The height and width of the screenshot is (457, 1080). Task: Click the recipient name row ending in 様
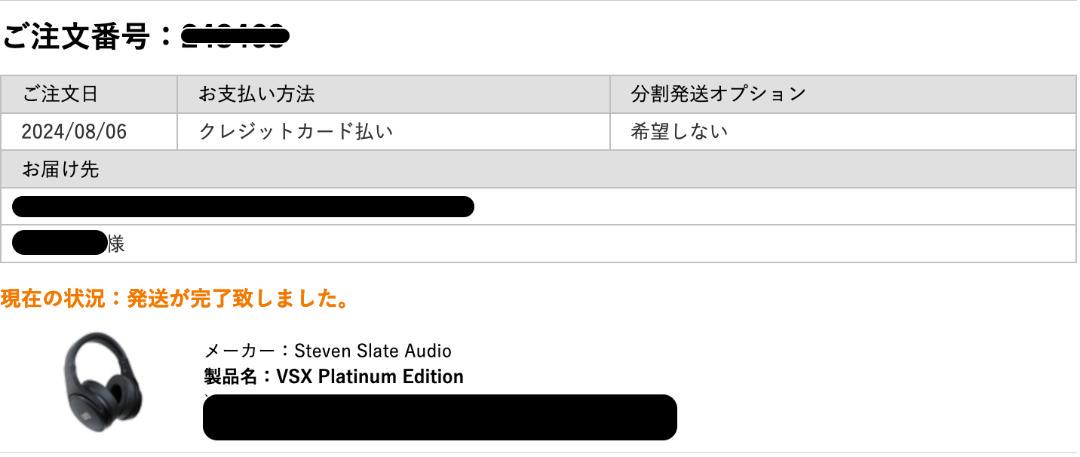tap(538, 244)
